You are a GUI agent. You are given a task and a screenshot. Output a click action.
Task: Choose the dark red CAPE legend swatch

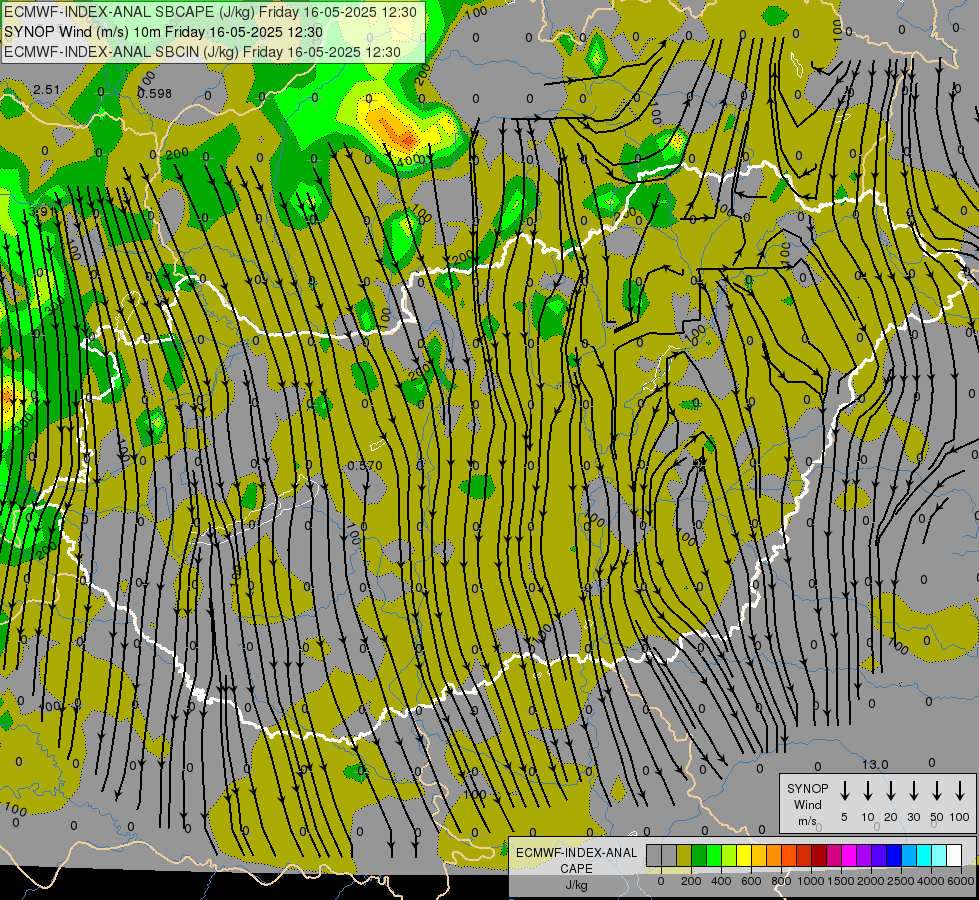820,856
